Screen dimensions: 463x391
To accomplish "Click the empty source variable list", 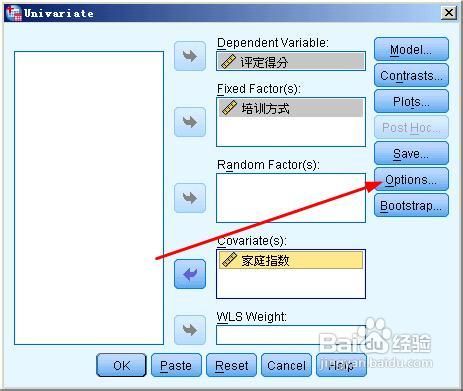I will tap(89, 198).
